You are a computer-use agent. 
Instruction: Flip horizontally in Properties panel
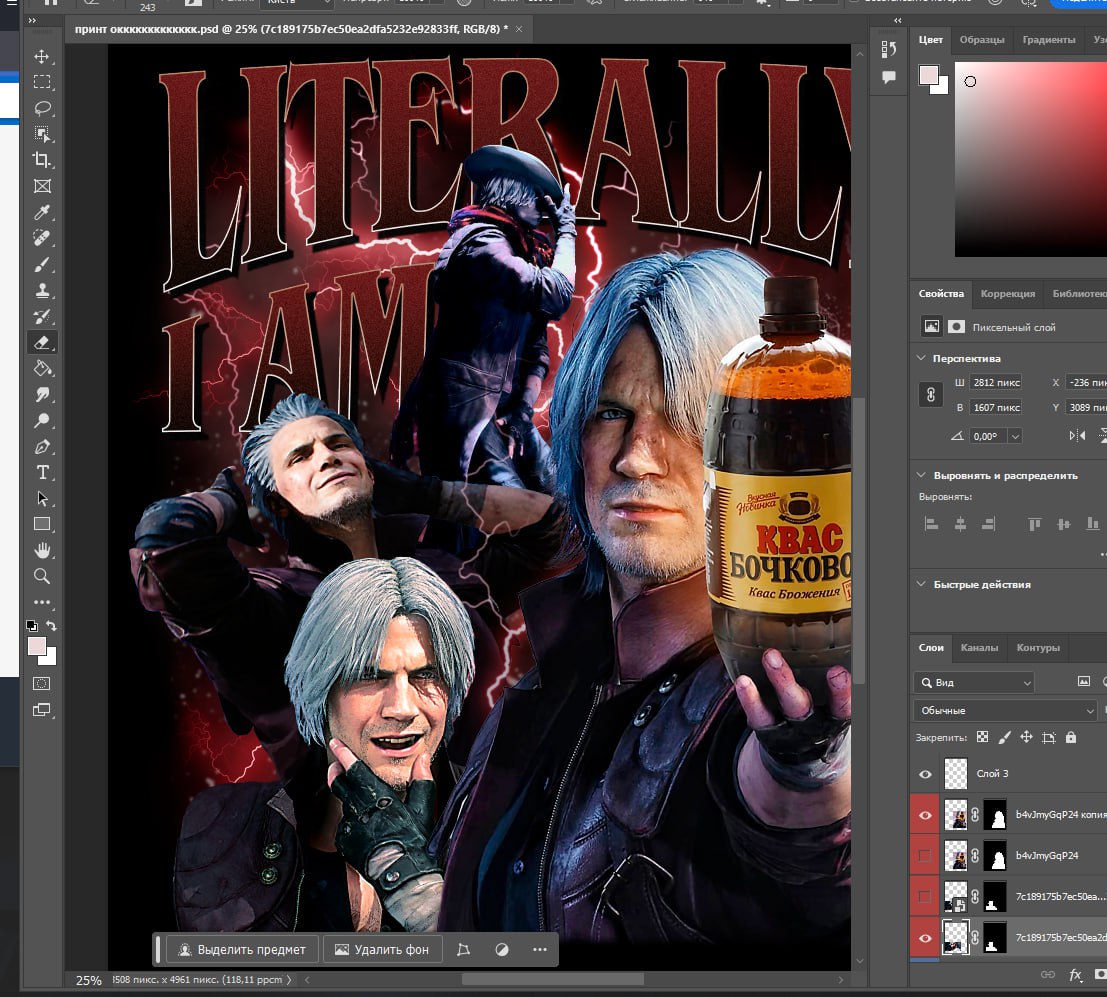[1077, 436]
